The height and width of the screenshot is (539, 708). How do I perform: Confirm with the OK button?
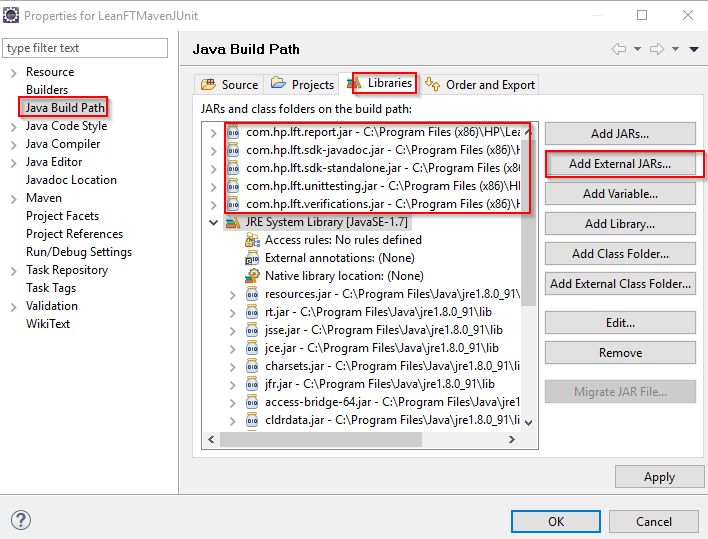tap(556, 522)
